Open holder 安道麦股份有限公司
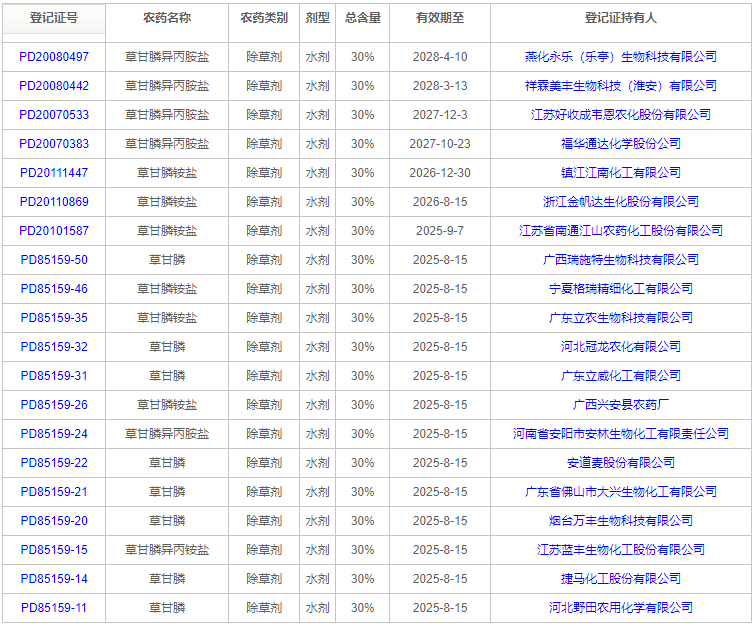Viewport: 756px width, 627px height. (621, 463)
